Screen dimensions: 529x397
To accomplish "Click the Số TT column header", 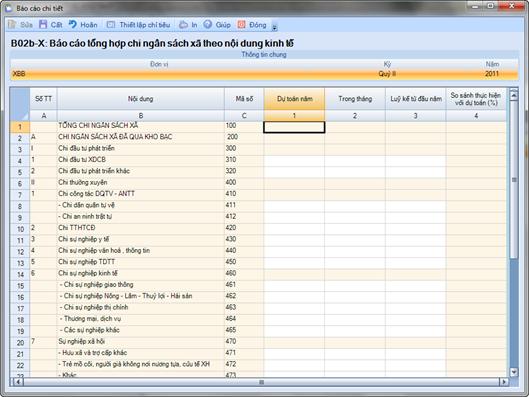I will click(x=44, y=99).
